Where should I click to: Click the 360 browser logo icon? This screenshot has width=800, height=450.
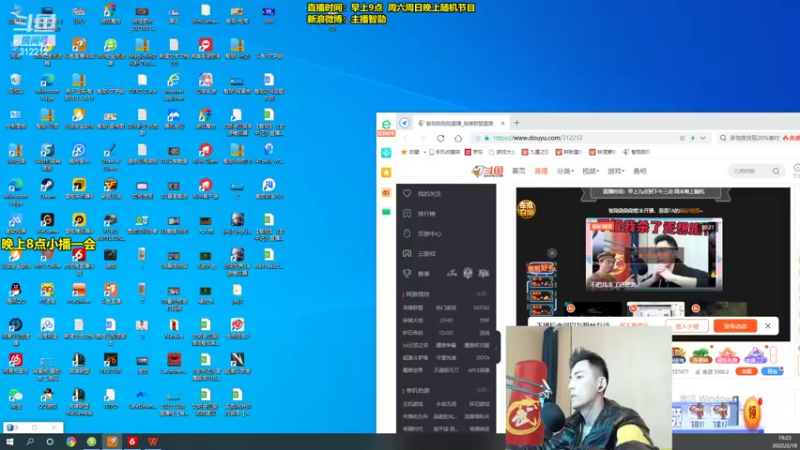coord(386,124)
